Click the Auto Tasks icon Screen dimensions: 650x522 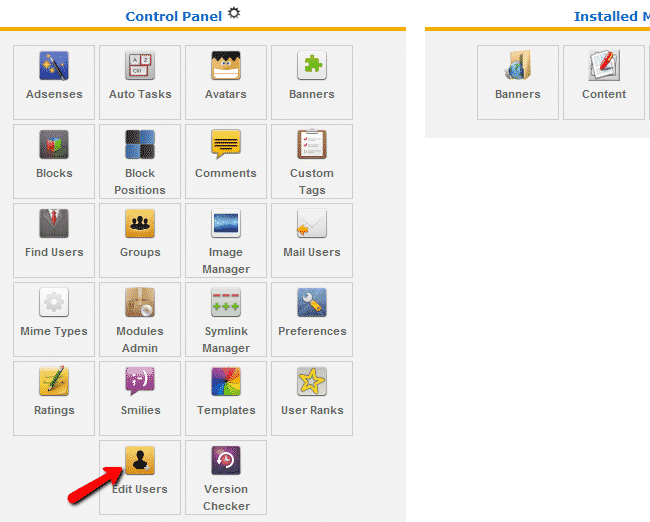(x=140, y=81)
